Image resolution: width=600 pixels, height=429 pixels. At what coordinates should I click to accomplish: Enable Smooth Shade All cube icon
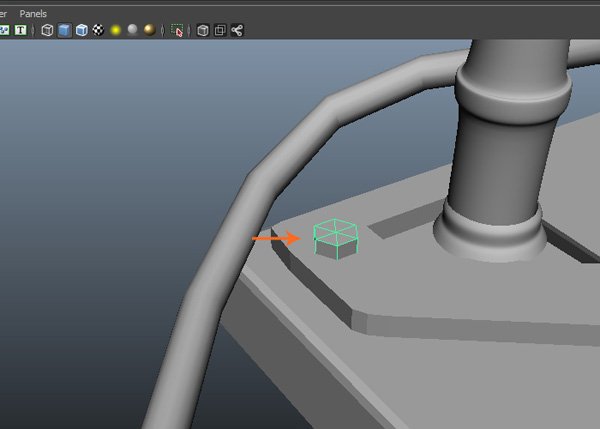click(64, 30)
